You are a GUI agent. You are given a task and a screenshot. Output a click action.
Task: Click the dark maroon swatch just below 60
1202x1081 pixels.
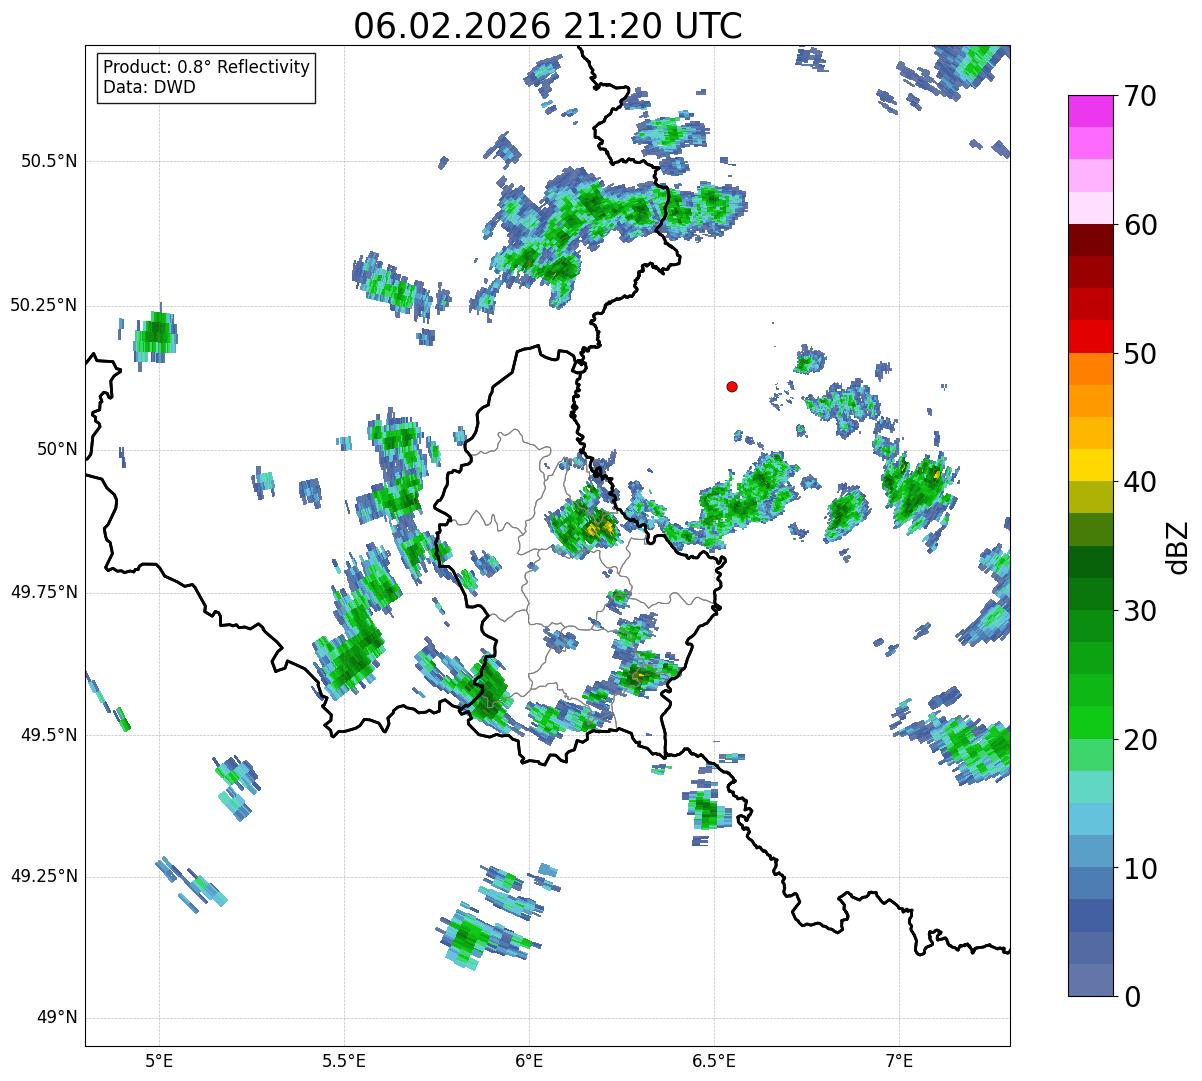click(1091, 240)
